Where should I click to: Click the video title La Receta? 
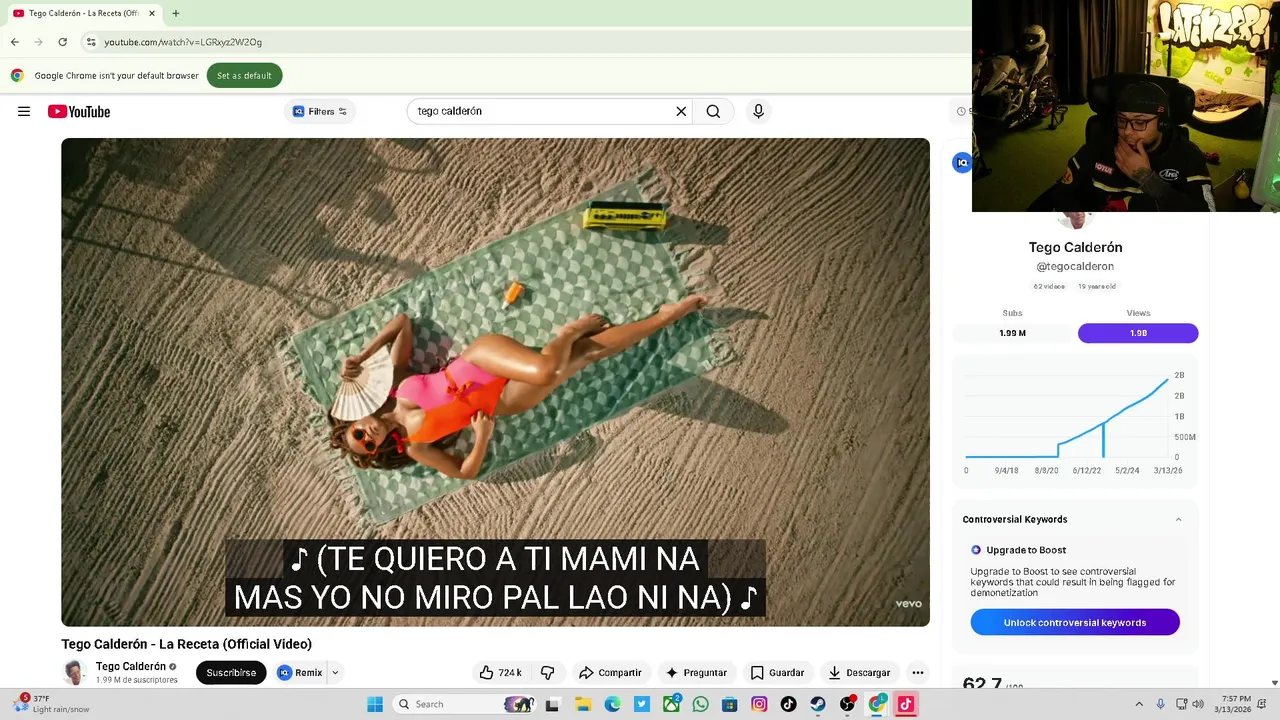[x=186, y=644]
